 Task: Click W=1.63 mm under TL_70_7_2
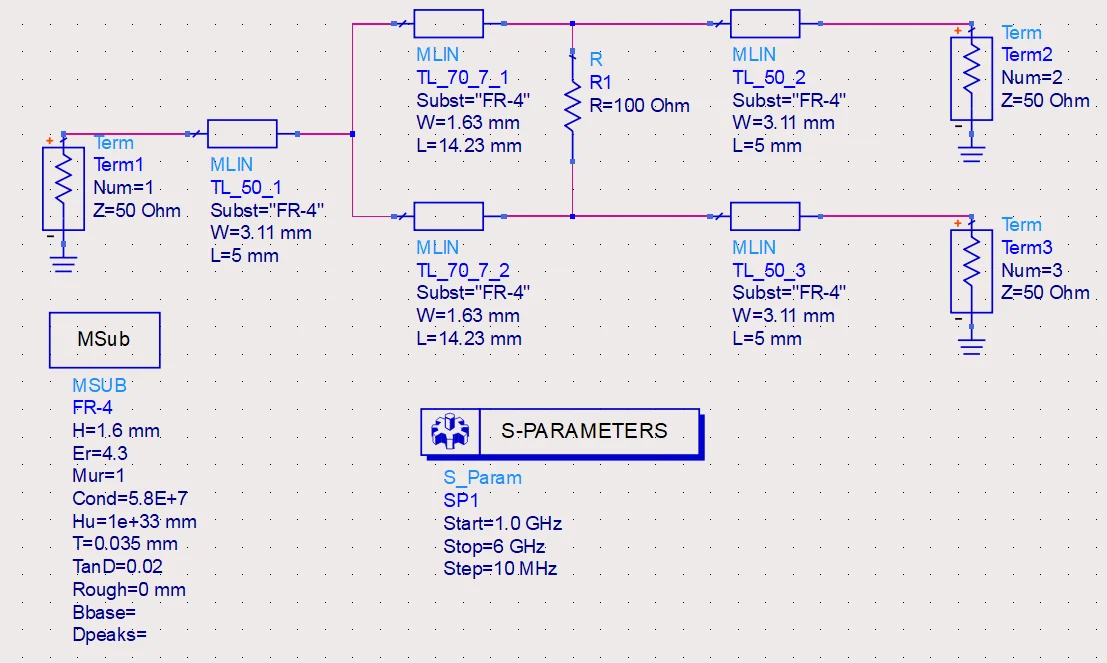467,316
